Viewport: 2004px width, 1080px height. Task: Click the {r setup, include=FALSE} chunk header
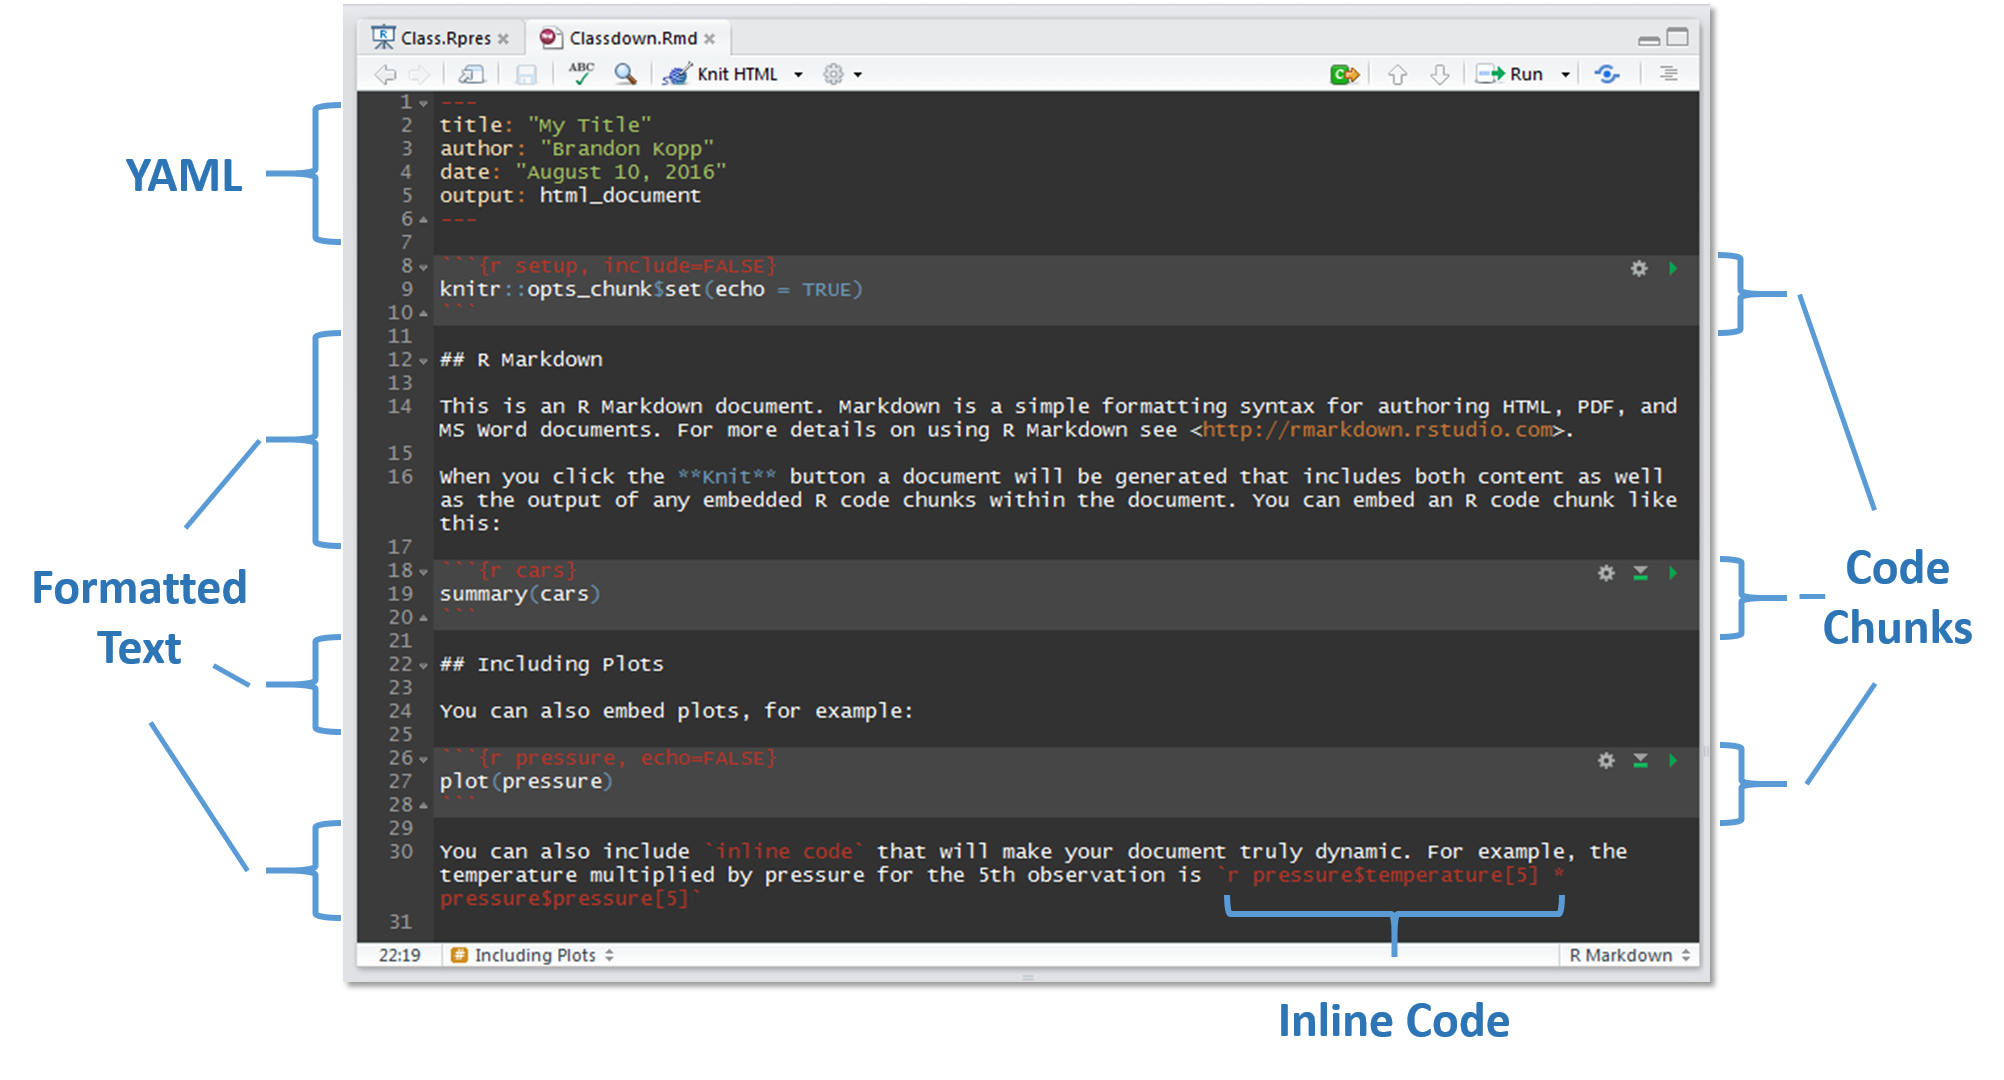[609, 266]
